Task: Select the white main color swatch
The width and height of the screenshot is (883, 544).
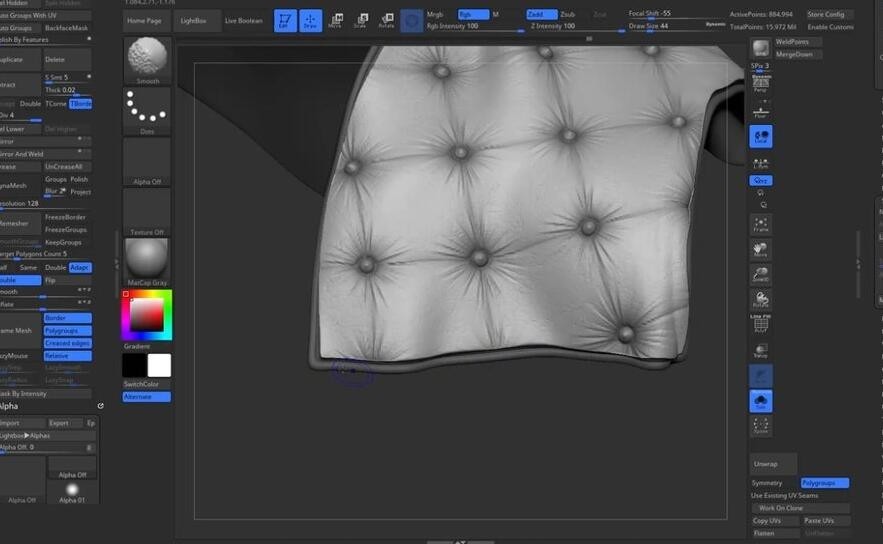Action: tap(159, 365)
